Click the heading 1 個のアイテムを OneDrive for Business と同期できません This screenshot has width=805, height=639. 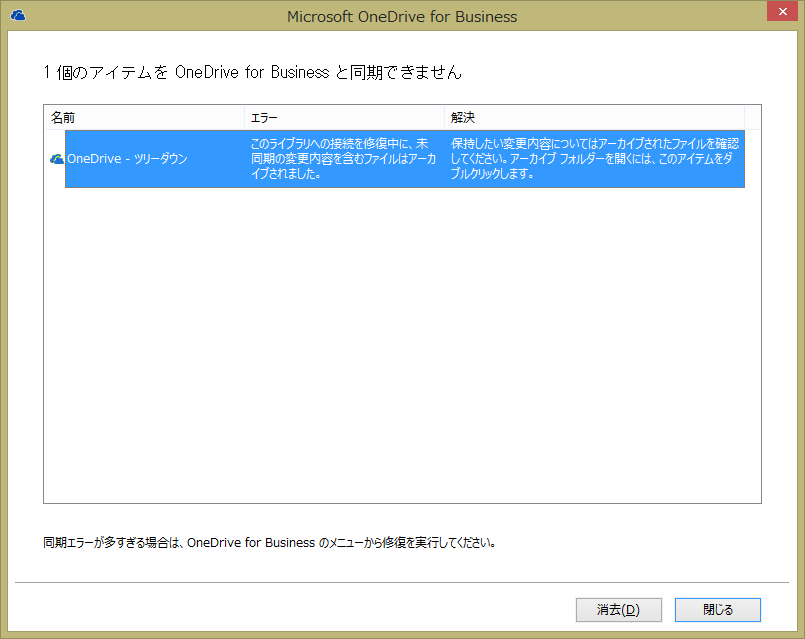(252, 72)
